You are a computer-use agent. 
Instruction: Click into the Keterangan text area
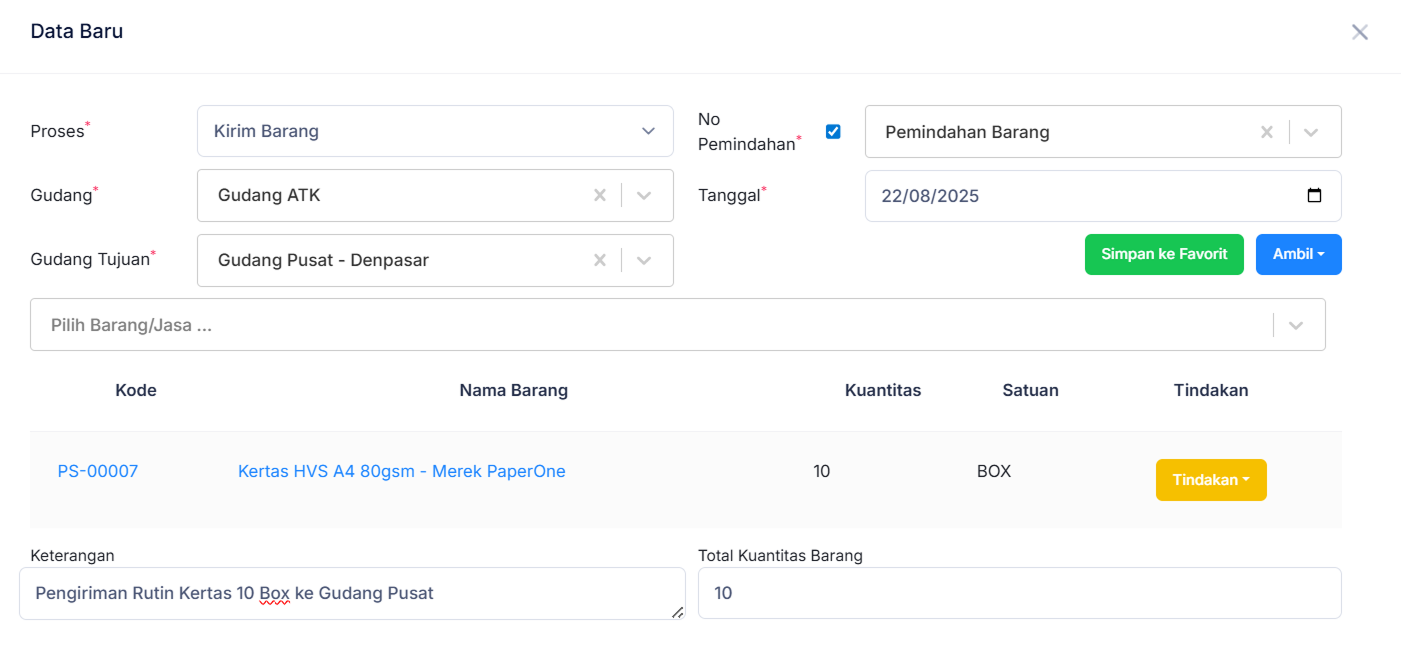[350, 593]
